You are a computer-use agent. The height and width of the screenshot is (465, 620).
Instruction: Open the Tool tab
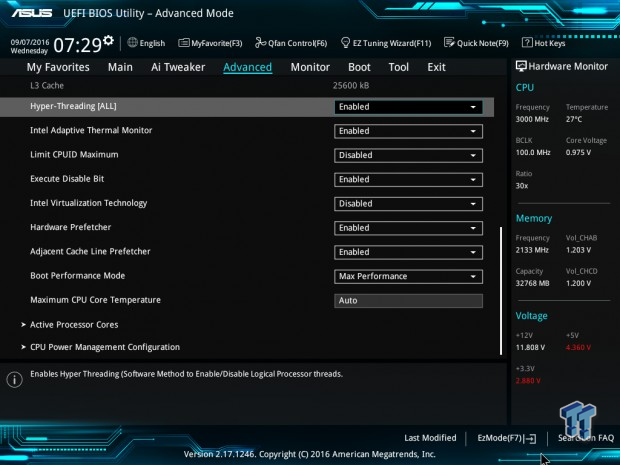click(x=399, y=67)
